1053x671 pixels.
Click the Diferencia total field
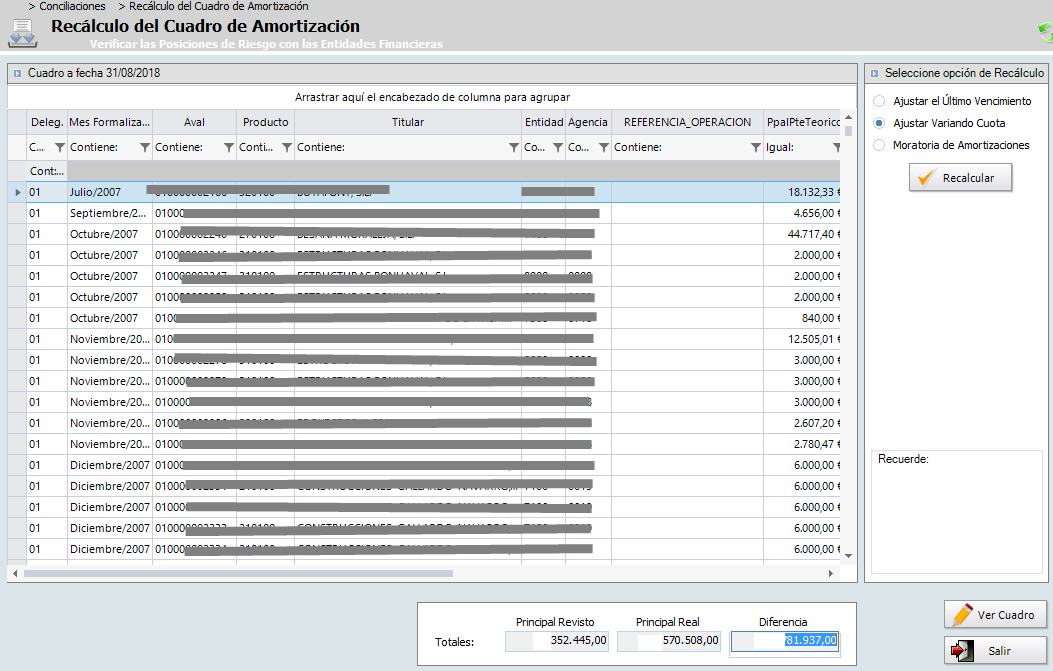pos(784,641)
